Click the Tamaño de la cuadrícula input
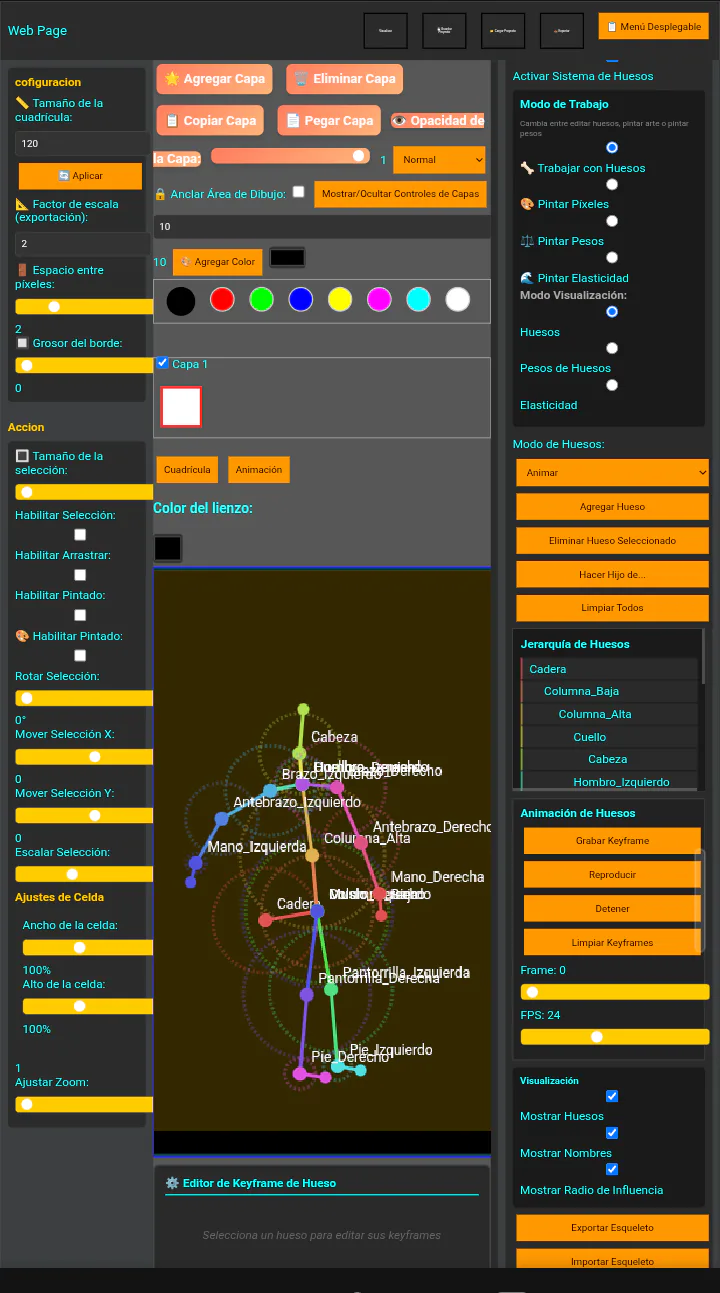The image size is (720, 1293). pyautogui.click(x=82, y=144)
